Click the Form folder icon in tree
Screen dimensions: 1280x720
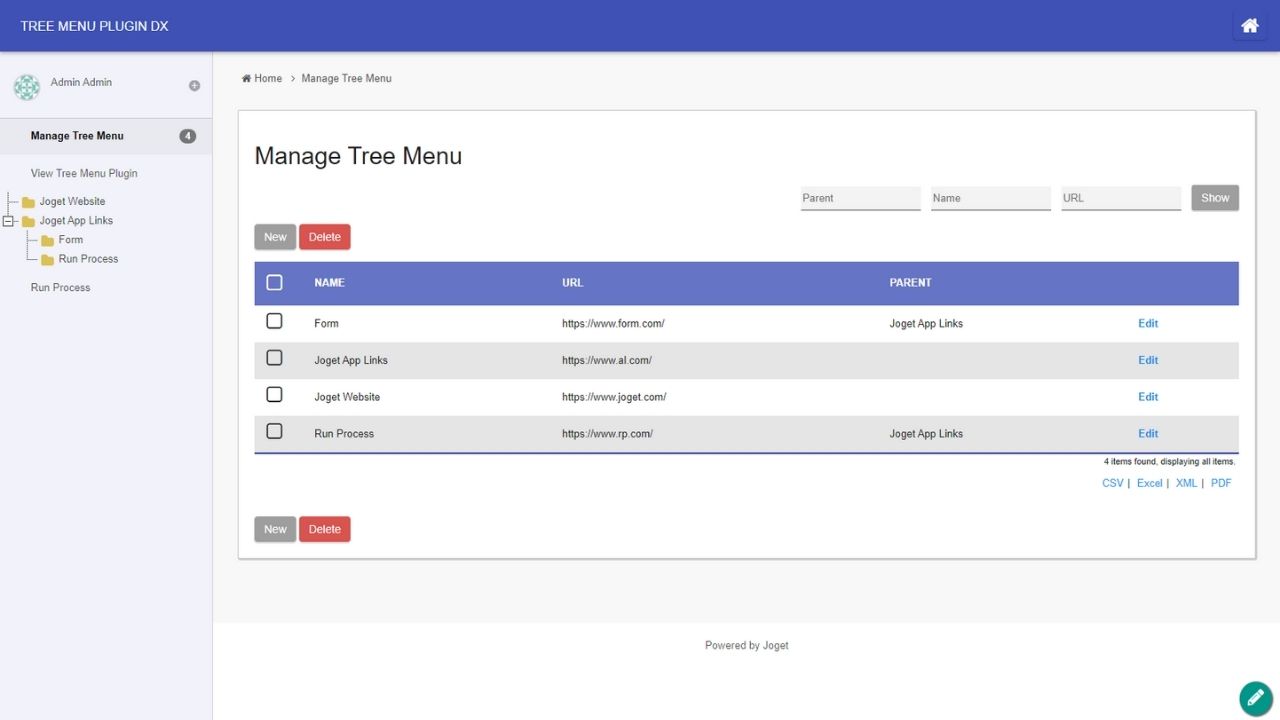[x=47, y=240]
